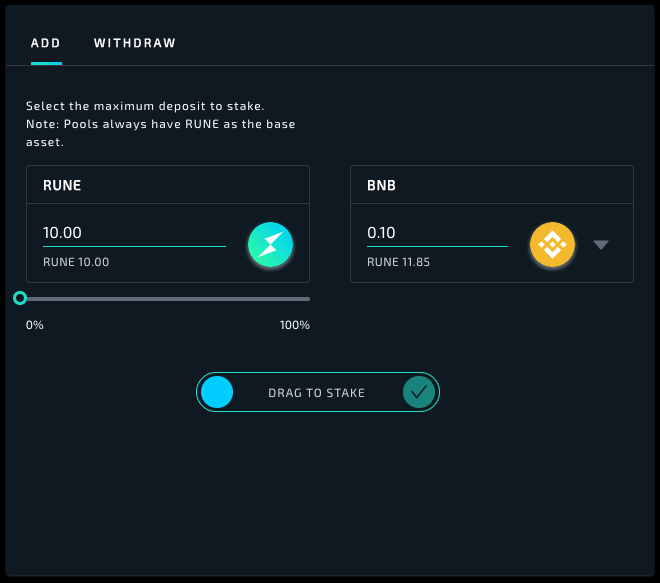Click the RUNE 10.00 value under RUNE input
This screenshot has width=660, height=583.
point(76,262)
